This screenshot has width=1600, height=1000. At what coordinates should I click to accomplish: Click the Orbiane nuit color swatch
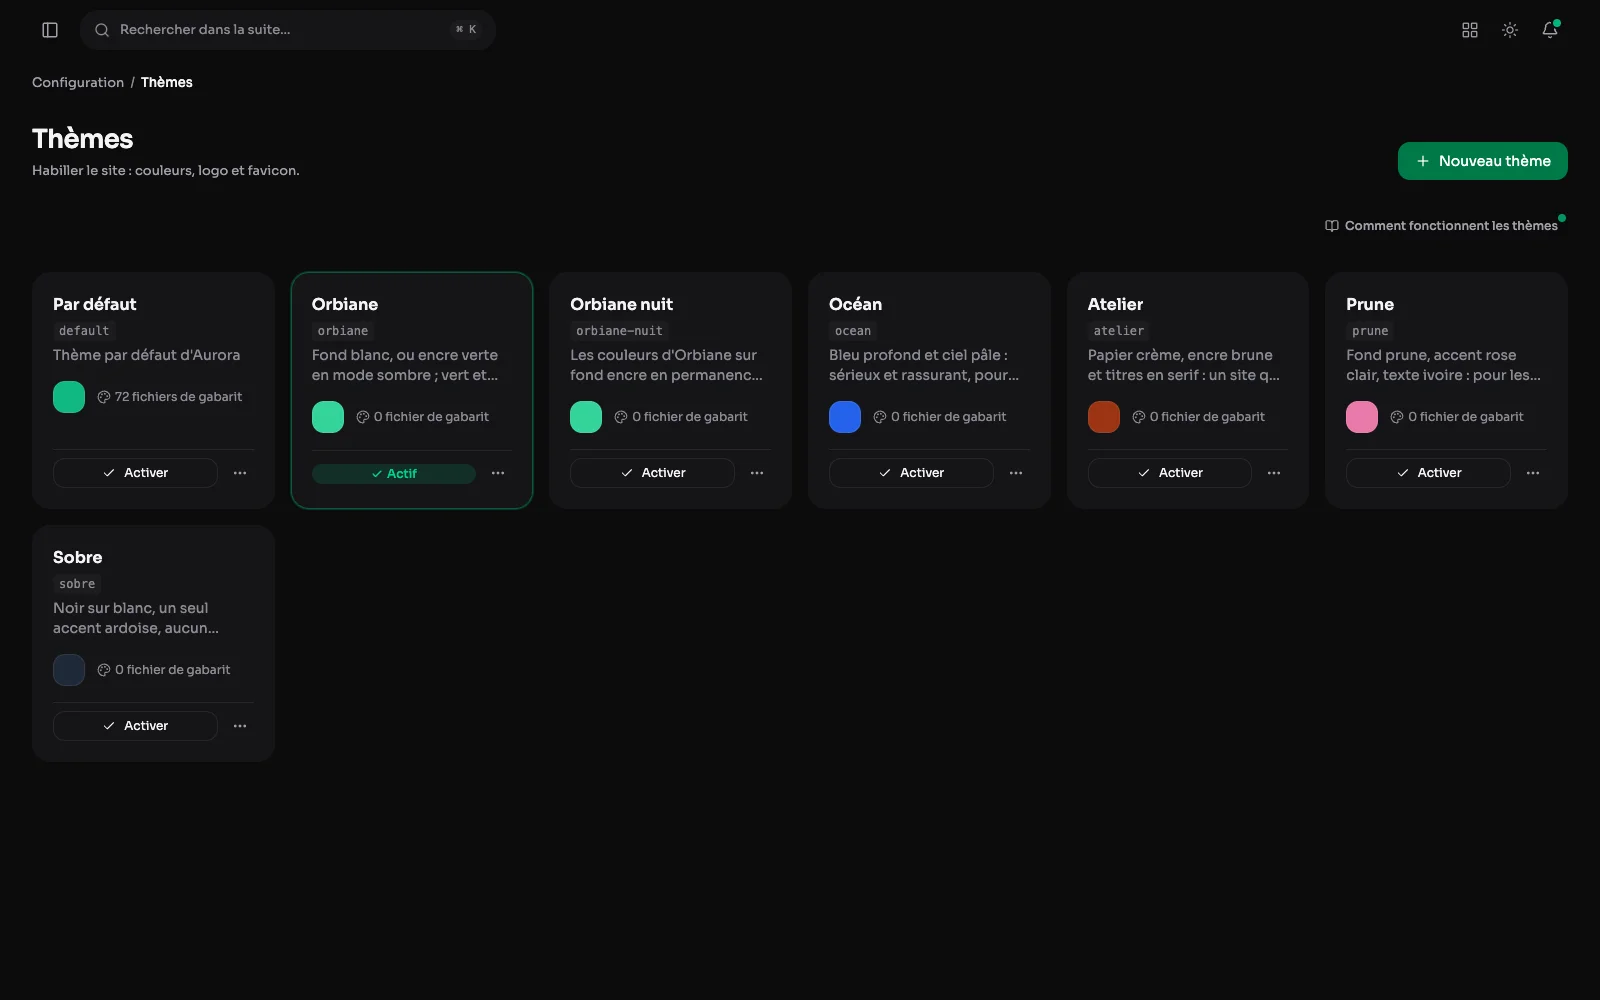pyautogui.click(x=586, y=417)
